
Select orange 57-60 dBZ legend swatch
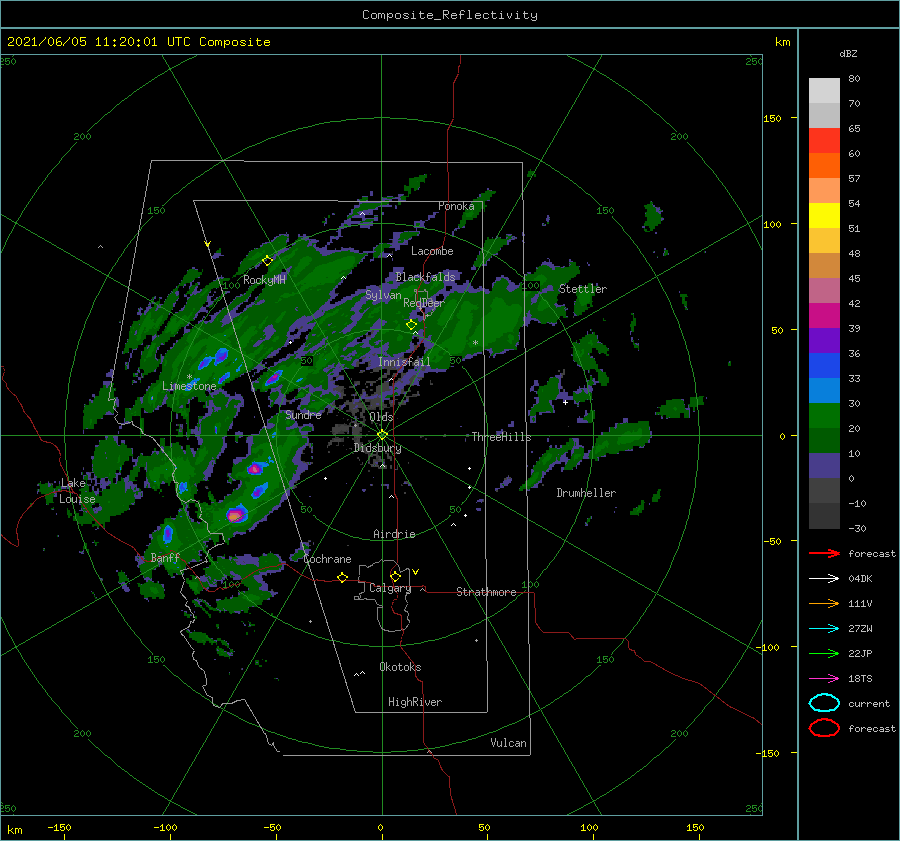pos(824,166)
